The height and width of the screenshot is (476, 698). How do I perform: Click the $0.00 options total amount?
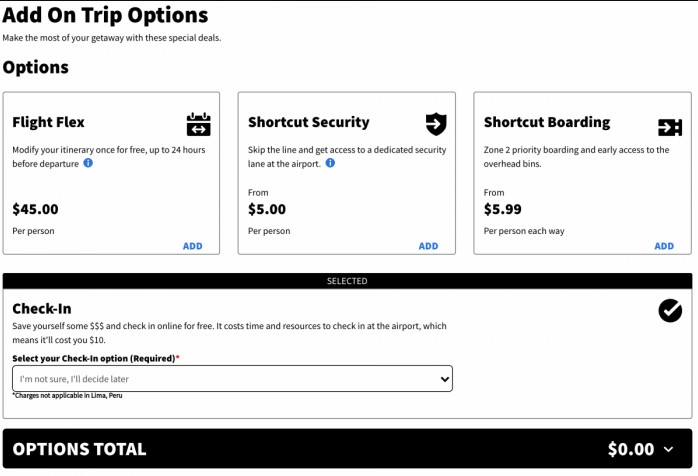click(630, 450)
